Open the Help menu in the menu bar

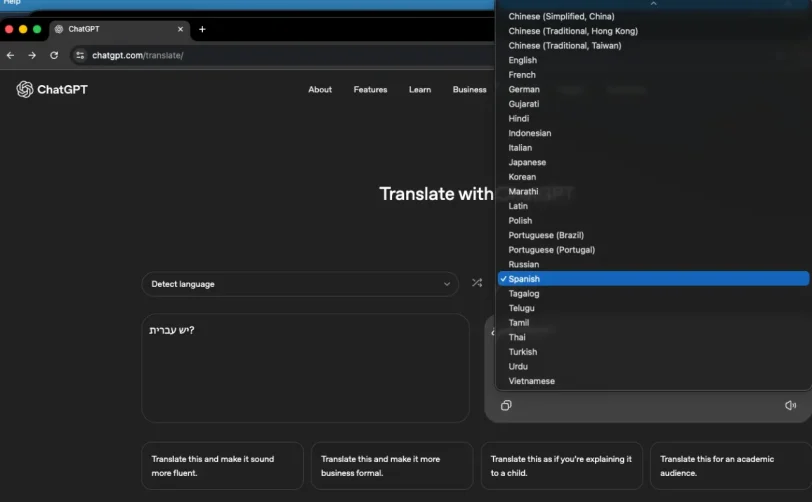12,3
